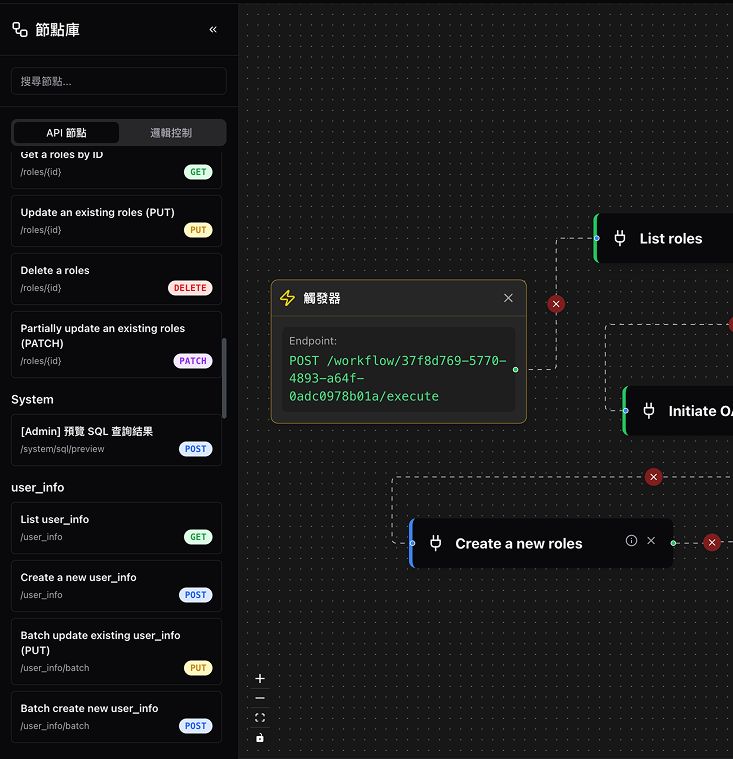This screenshot has height=759, width=733.
Task: Remove the Create a new roles node
Action: click(651, 541)
